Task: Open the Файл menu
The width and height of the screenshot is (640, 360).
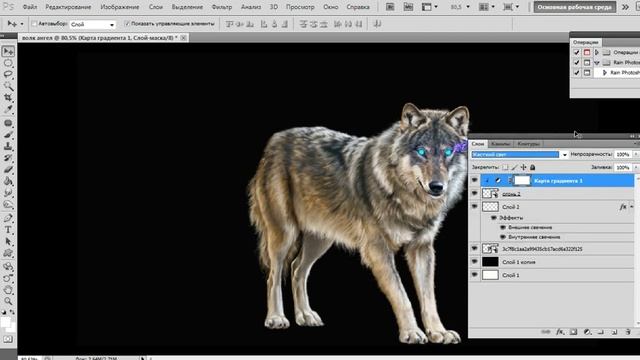Action: click(x=30, y=7)
